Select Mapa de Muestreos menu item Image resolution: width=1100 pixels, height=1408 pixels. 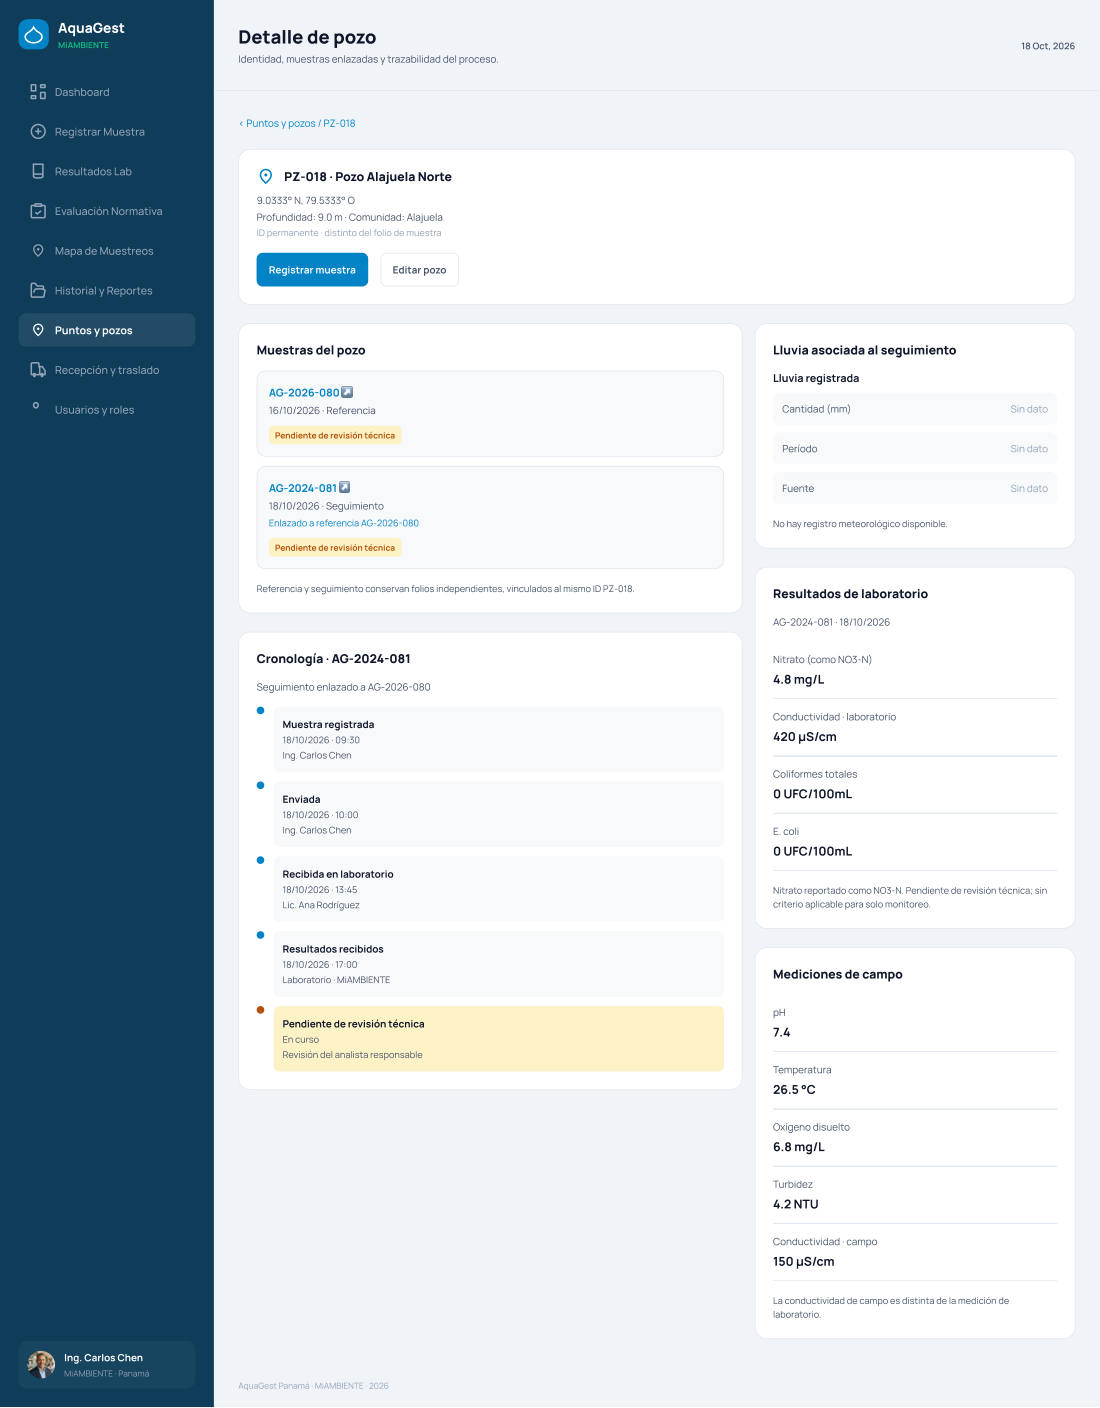click(x=107, y=251)
